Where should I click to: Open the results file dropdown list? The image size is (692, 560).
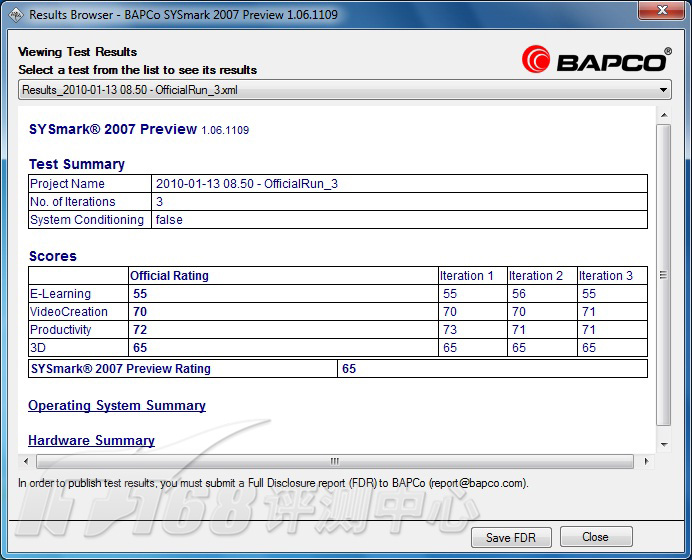345,90
